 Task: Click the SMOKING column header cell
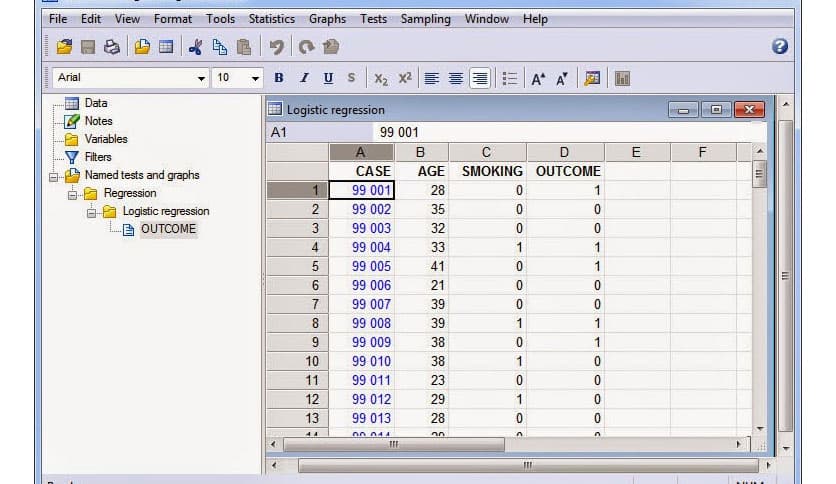click(x=487, y=171)
